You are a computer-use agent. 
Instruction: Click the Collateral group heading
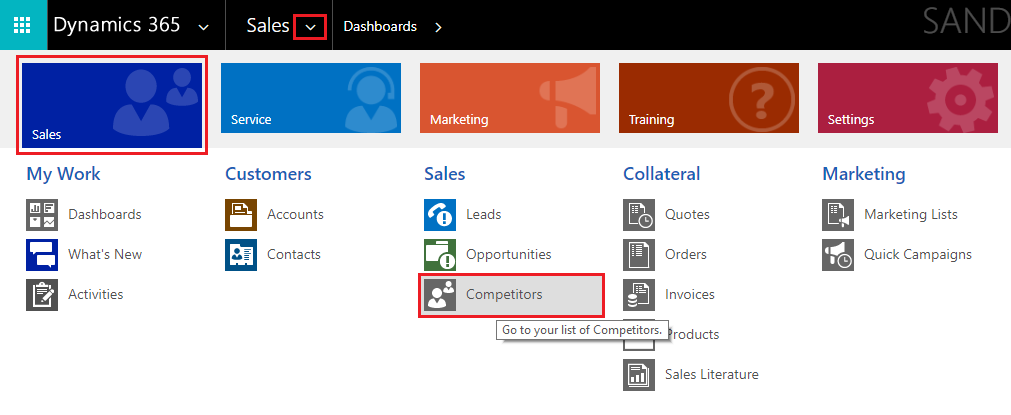click(x=662, y=174)
